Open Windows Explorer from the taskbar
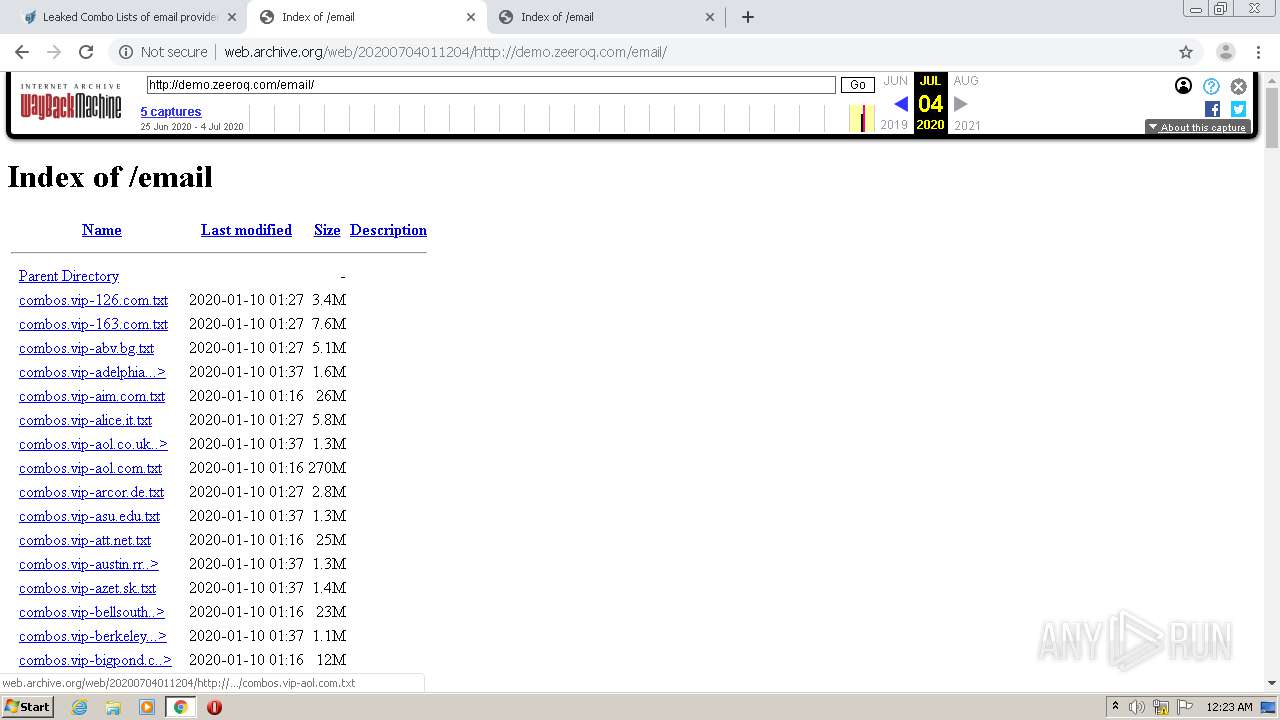 pos(113,707)
